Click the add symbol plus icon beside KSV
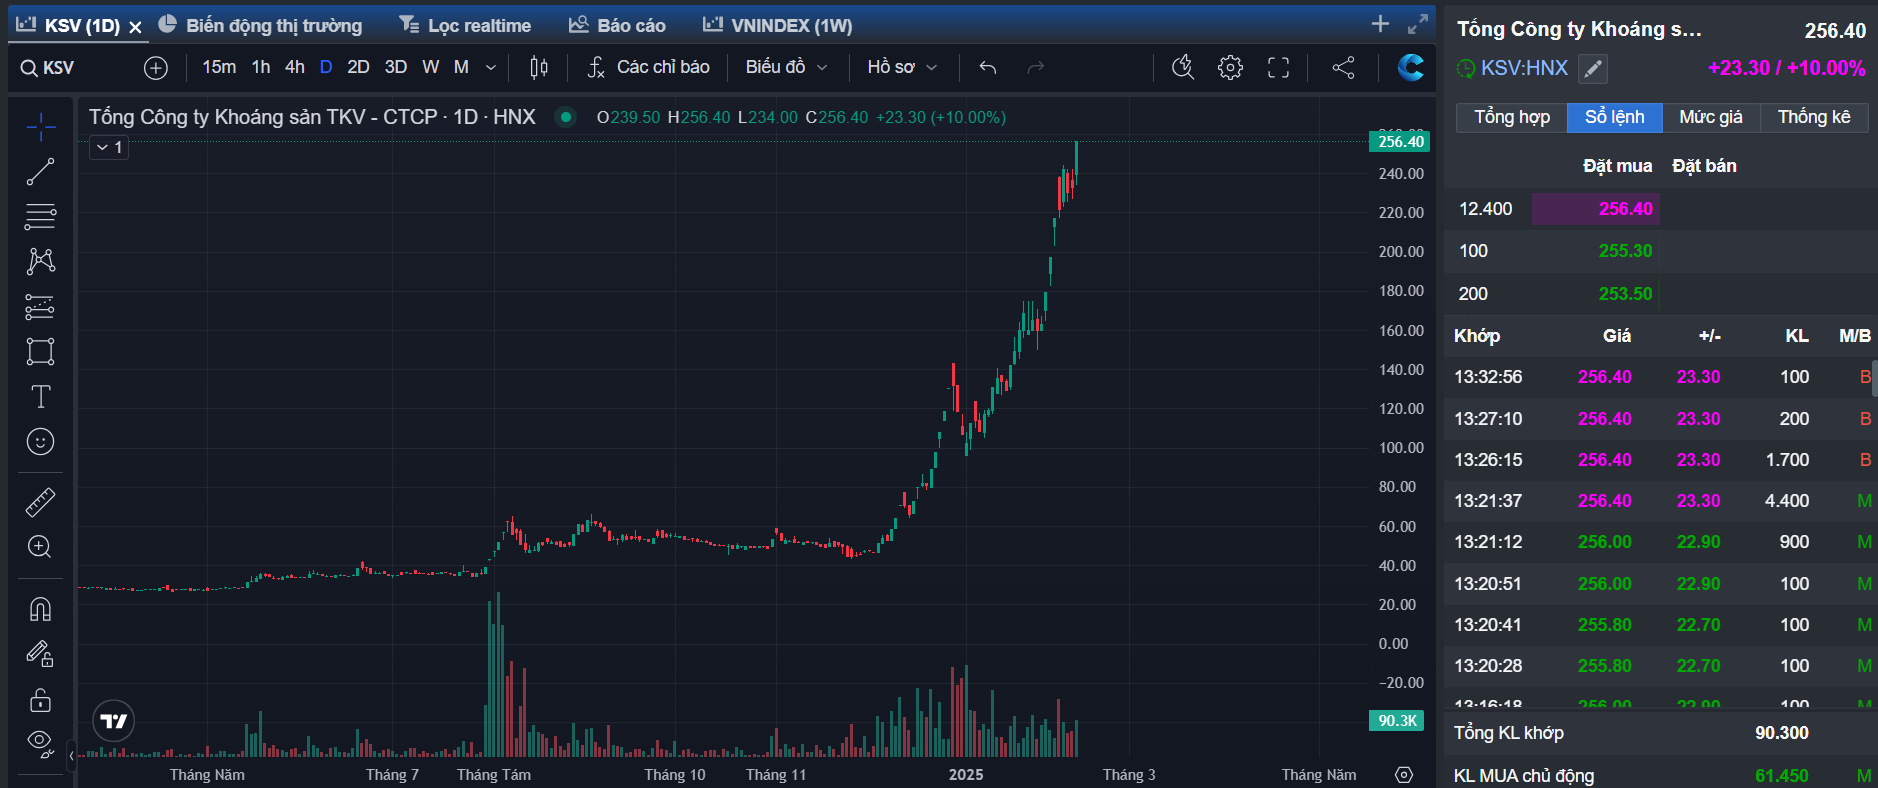Viewport: 1878px width, 788px height. (x=156, y=67)
